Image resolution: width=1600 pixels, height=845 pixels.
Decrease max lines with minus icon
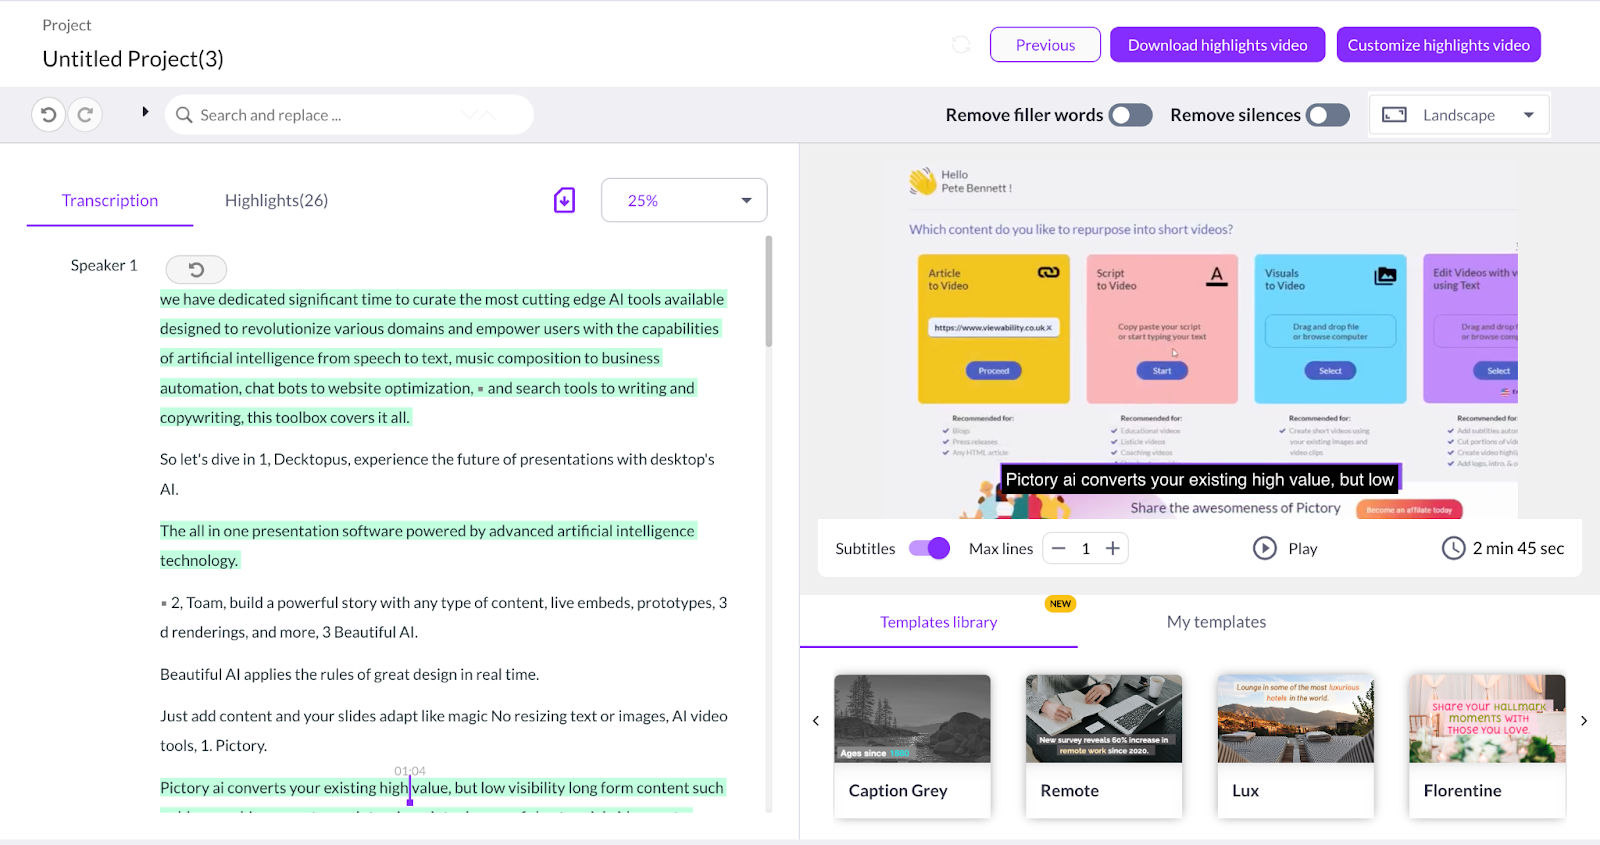pos(1058,548)
